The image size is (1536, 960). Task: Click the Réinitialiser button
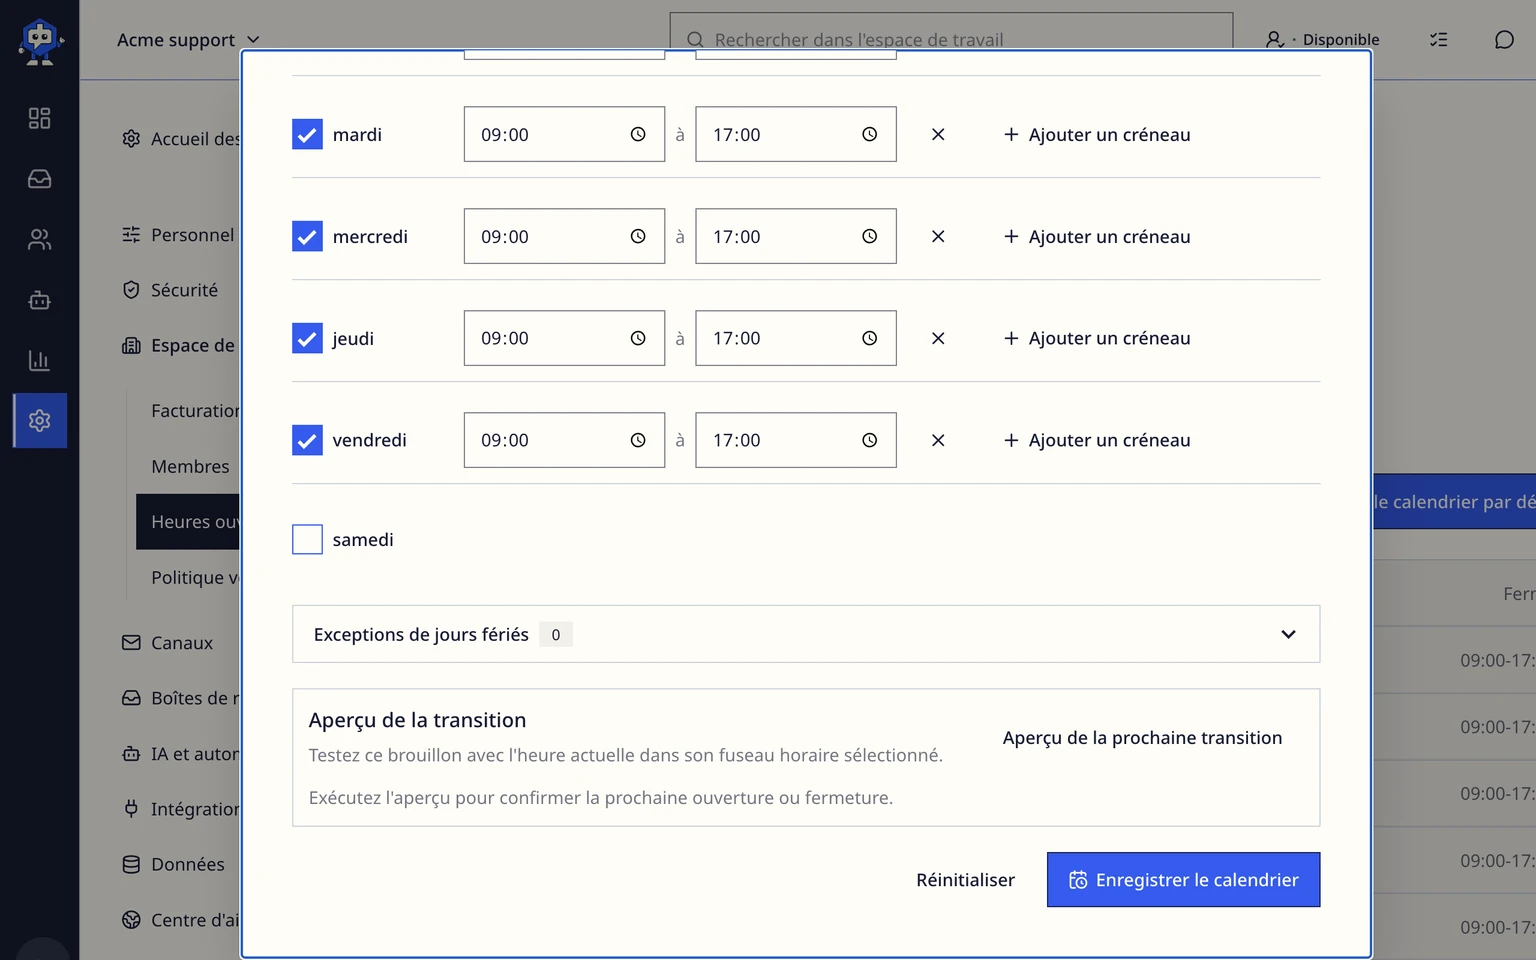pos(965,880)
